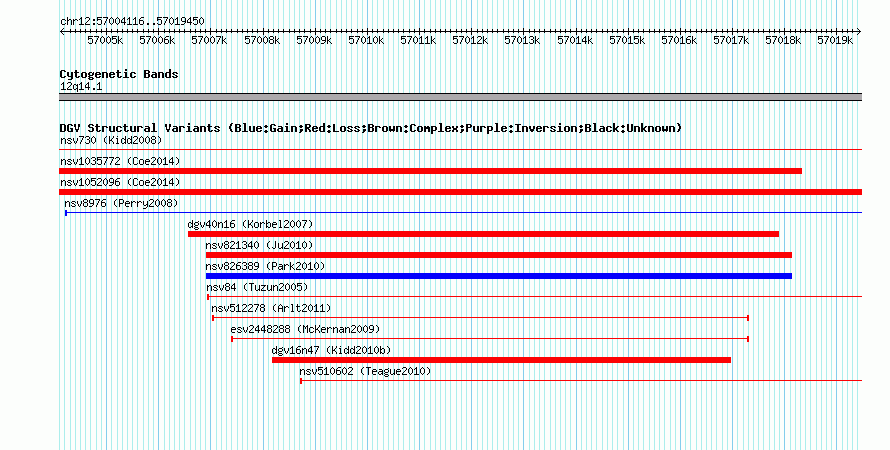This screenshot has width=890, height=450.
Task: Open nsv1035772 (Coe2014) variant label
Action: pyautogui.click(x=120, y=161)
